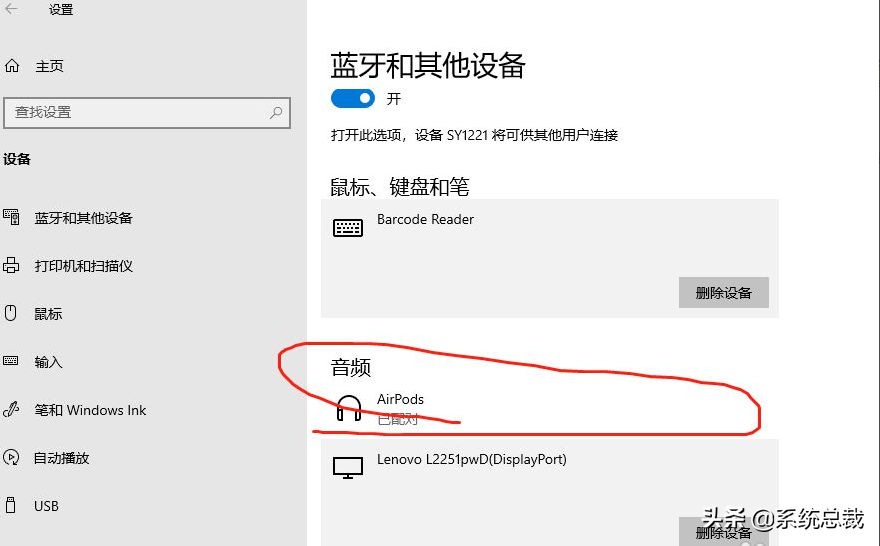Open 蓝牙和其他设备 in the sidebar
Viewport: 880px width, 546px height.
[84, 218]
